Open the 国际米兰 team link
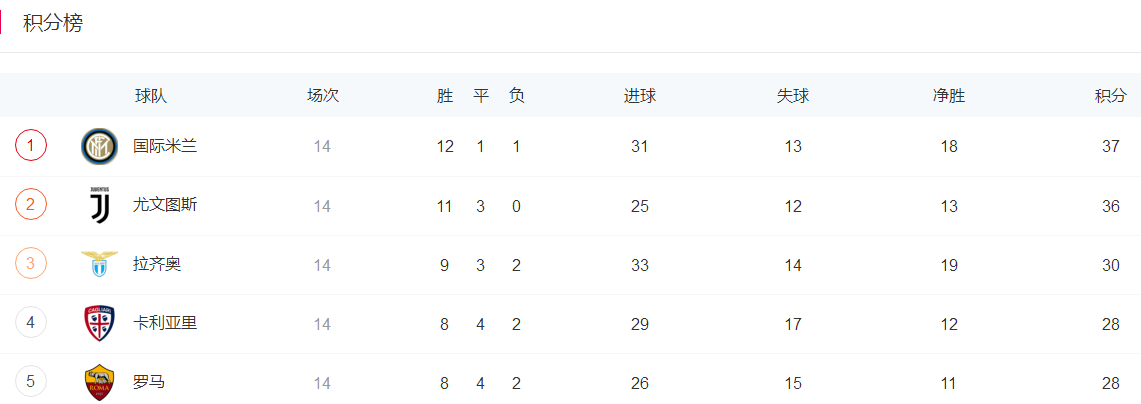Screen dimensions: 1141x404 click(x=165, y=146)
